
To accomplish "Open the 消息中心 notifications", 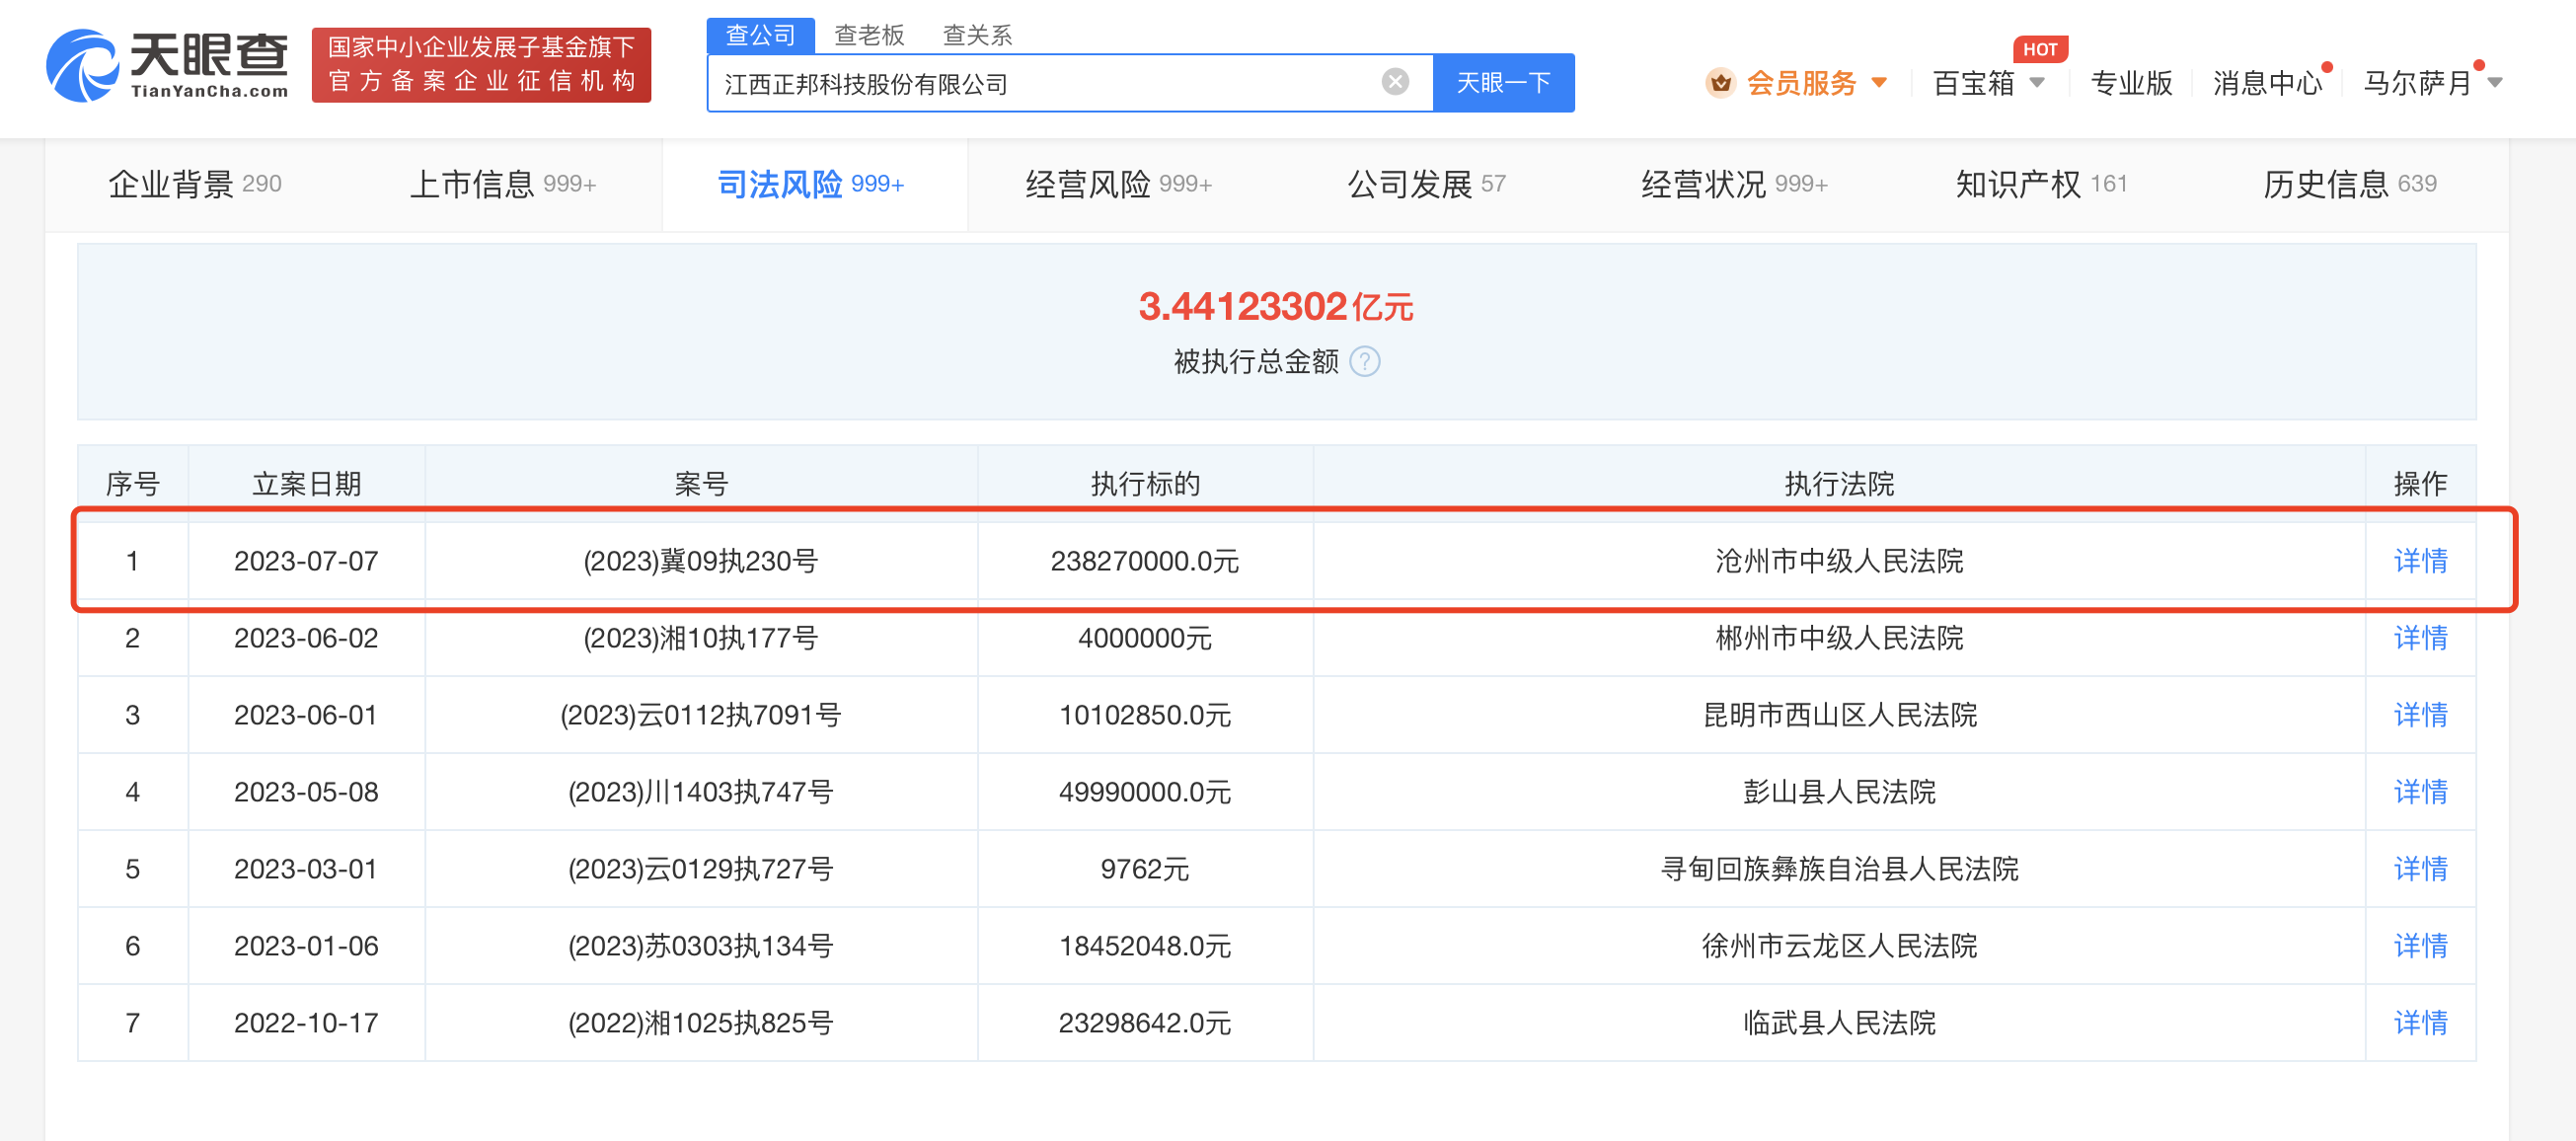I will coord(2266,82).
